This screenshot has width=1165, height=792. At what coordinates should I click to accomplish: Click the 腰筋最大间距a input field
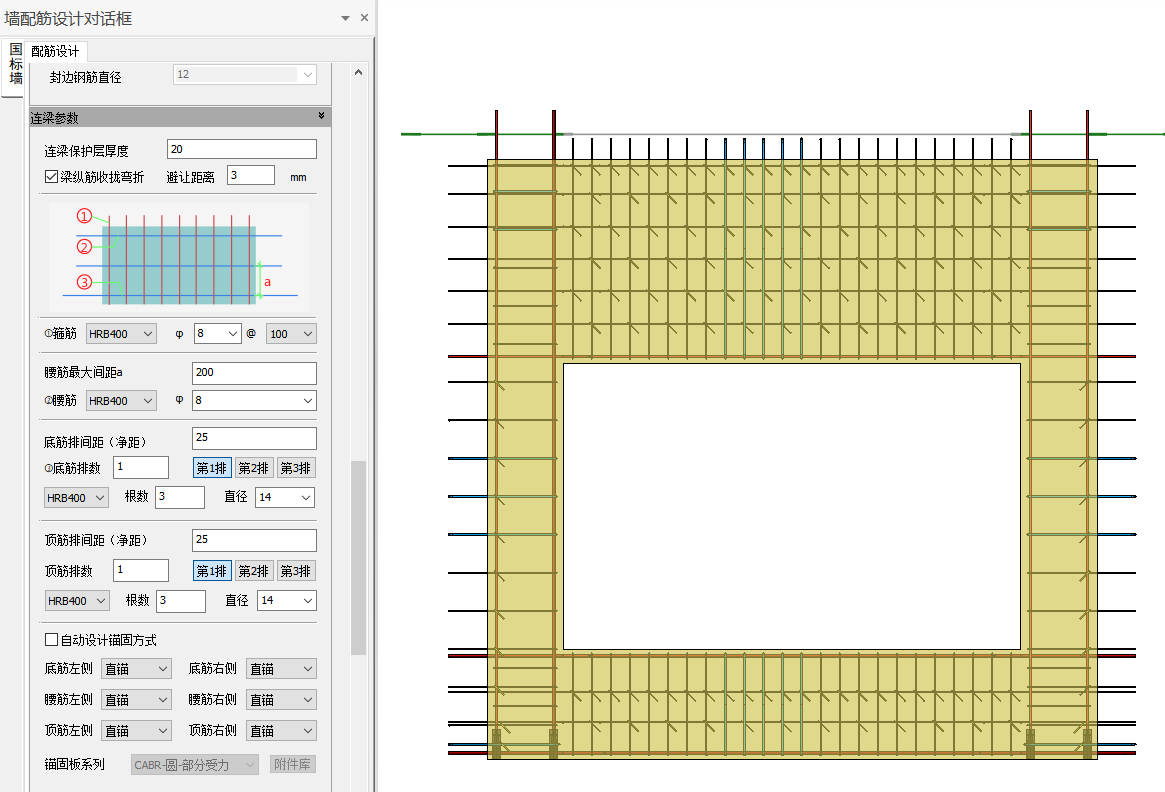(x=254, y=373)
